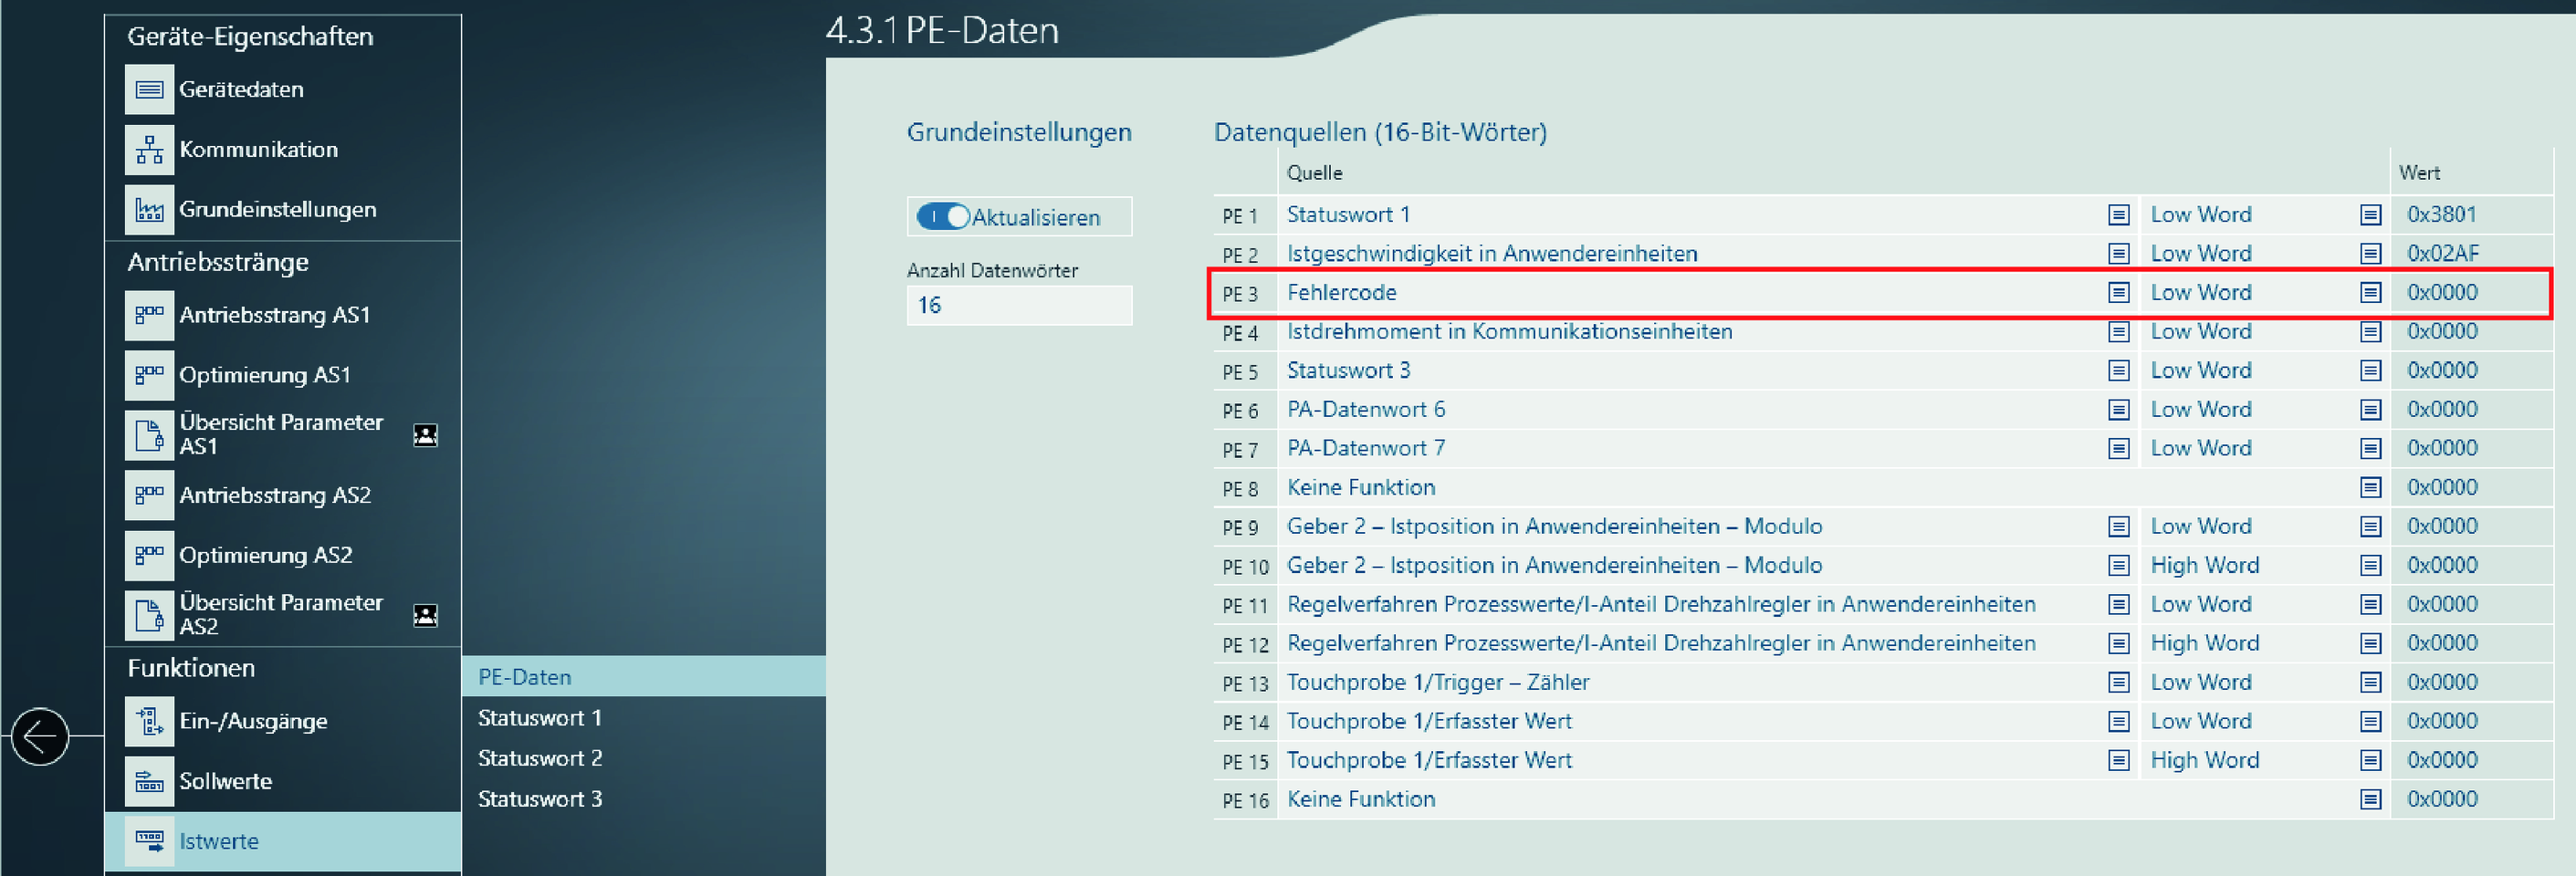The image size is (2576, 876).
Task: Open source list icon for PE 10 row
Action: click(2118, 566)
